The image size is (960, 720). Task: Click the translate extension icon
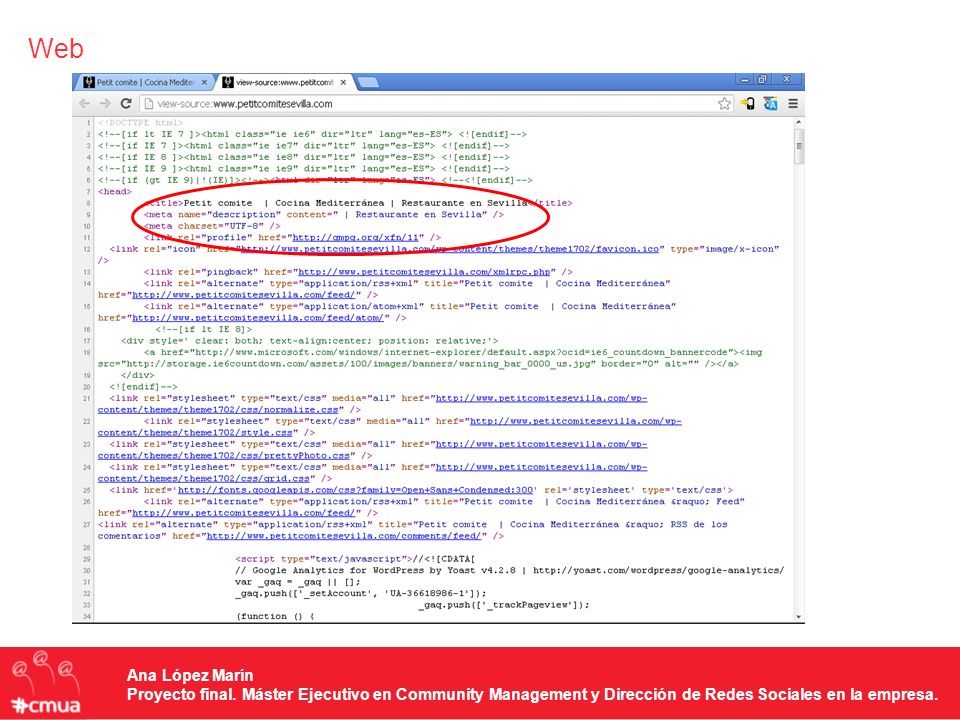tap(770, 103)
